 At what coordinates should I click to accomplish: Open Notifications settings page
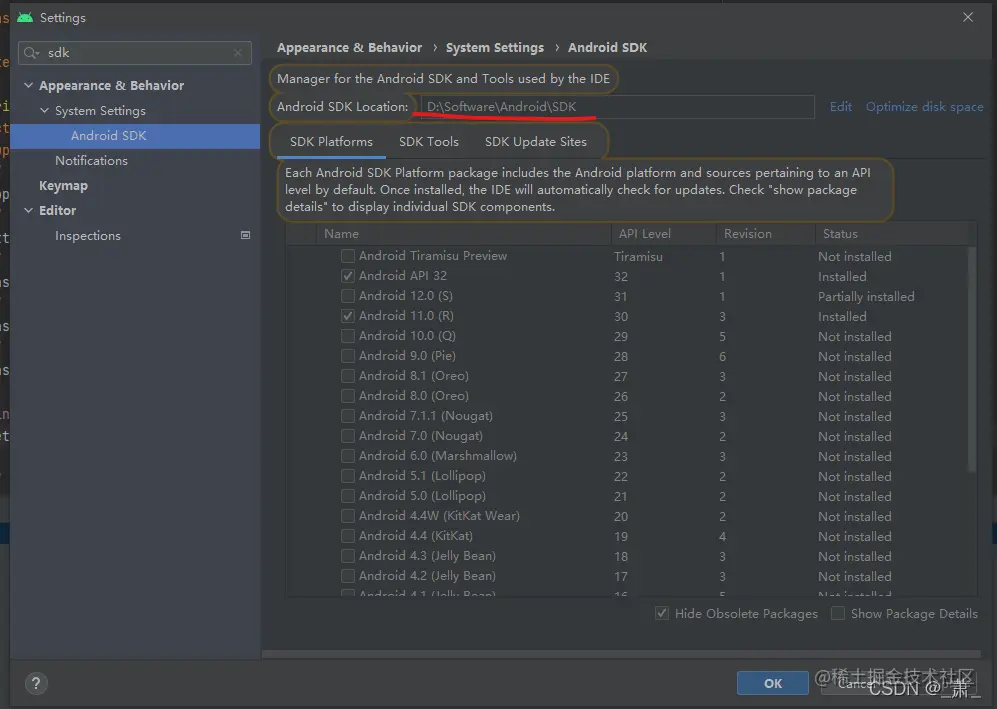click(91, 161)
